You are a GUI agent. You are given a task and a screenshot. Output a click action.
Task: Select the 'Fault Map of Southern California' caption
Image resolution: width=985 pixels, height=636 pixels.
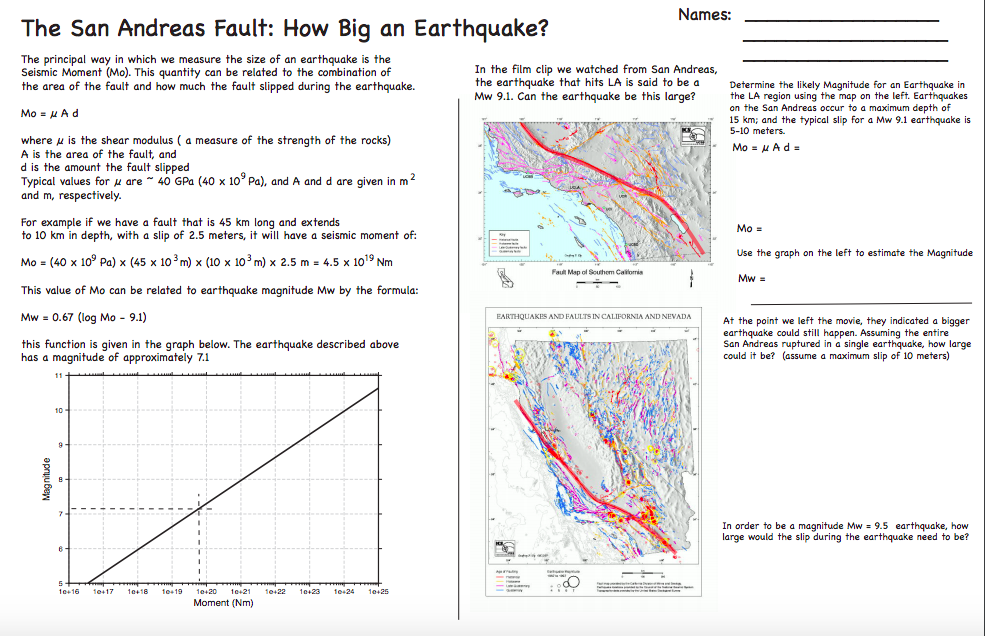coord(597,273)
